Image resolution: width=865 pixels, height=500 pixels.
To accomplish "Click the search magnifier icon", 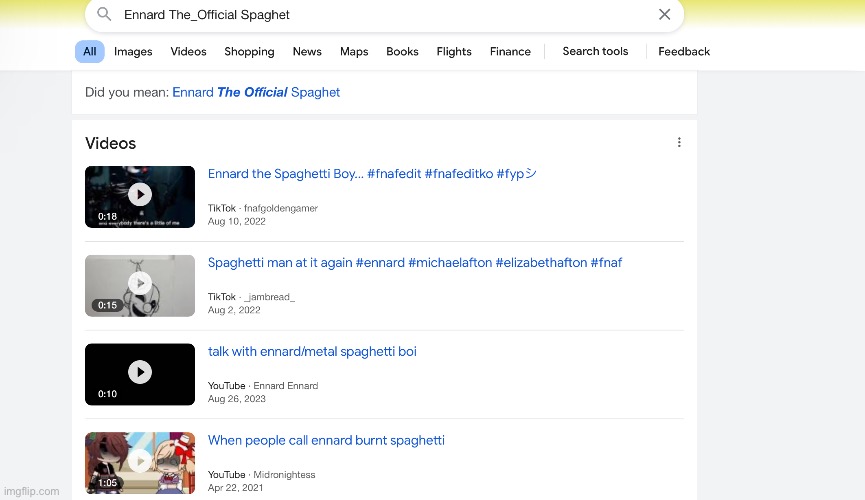I will point(104,15).
